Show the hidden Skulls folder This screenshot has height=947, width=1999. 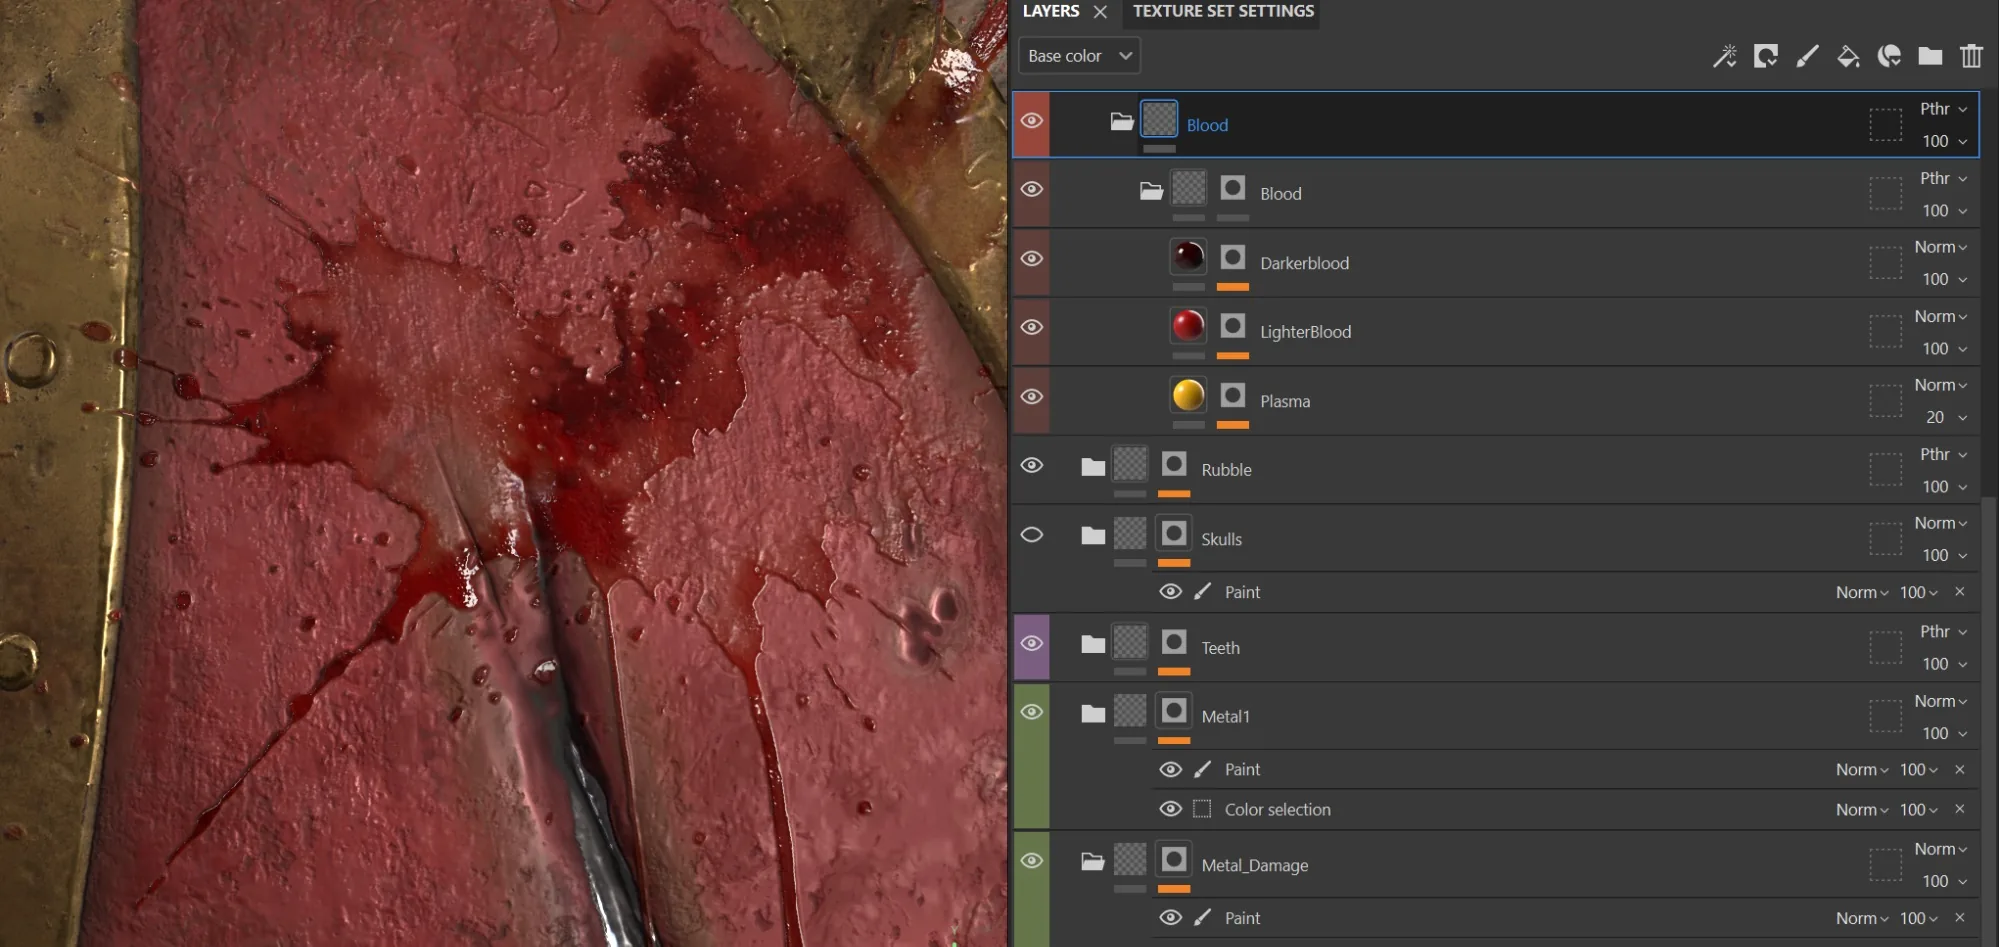pos(1032,534)
